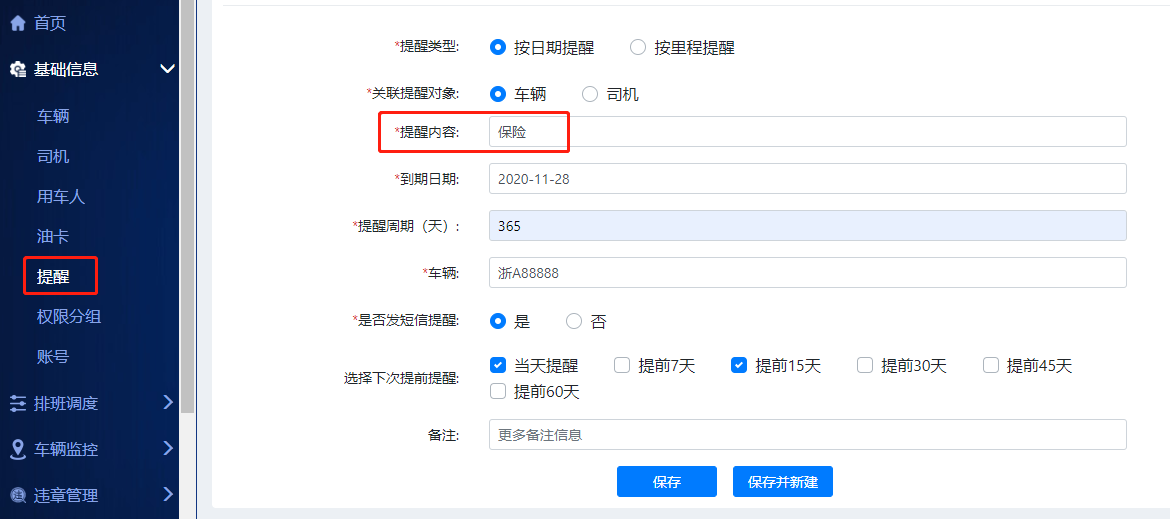The height and width of the screenshot is (519, 1170).
Task: Click the 车辆监控 location pin icon
Action: coord(18,449)
